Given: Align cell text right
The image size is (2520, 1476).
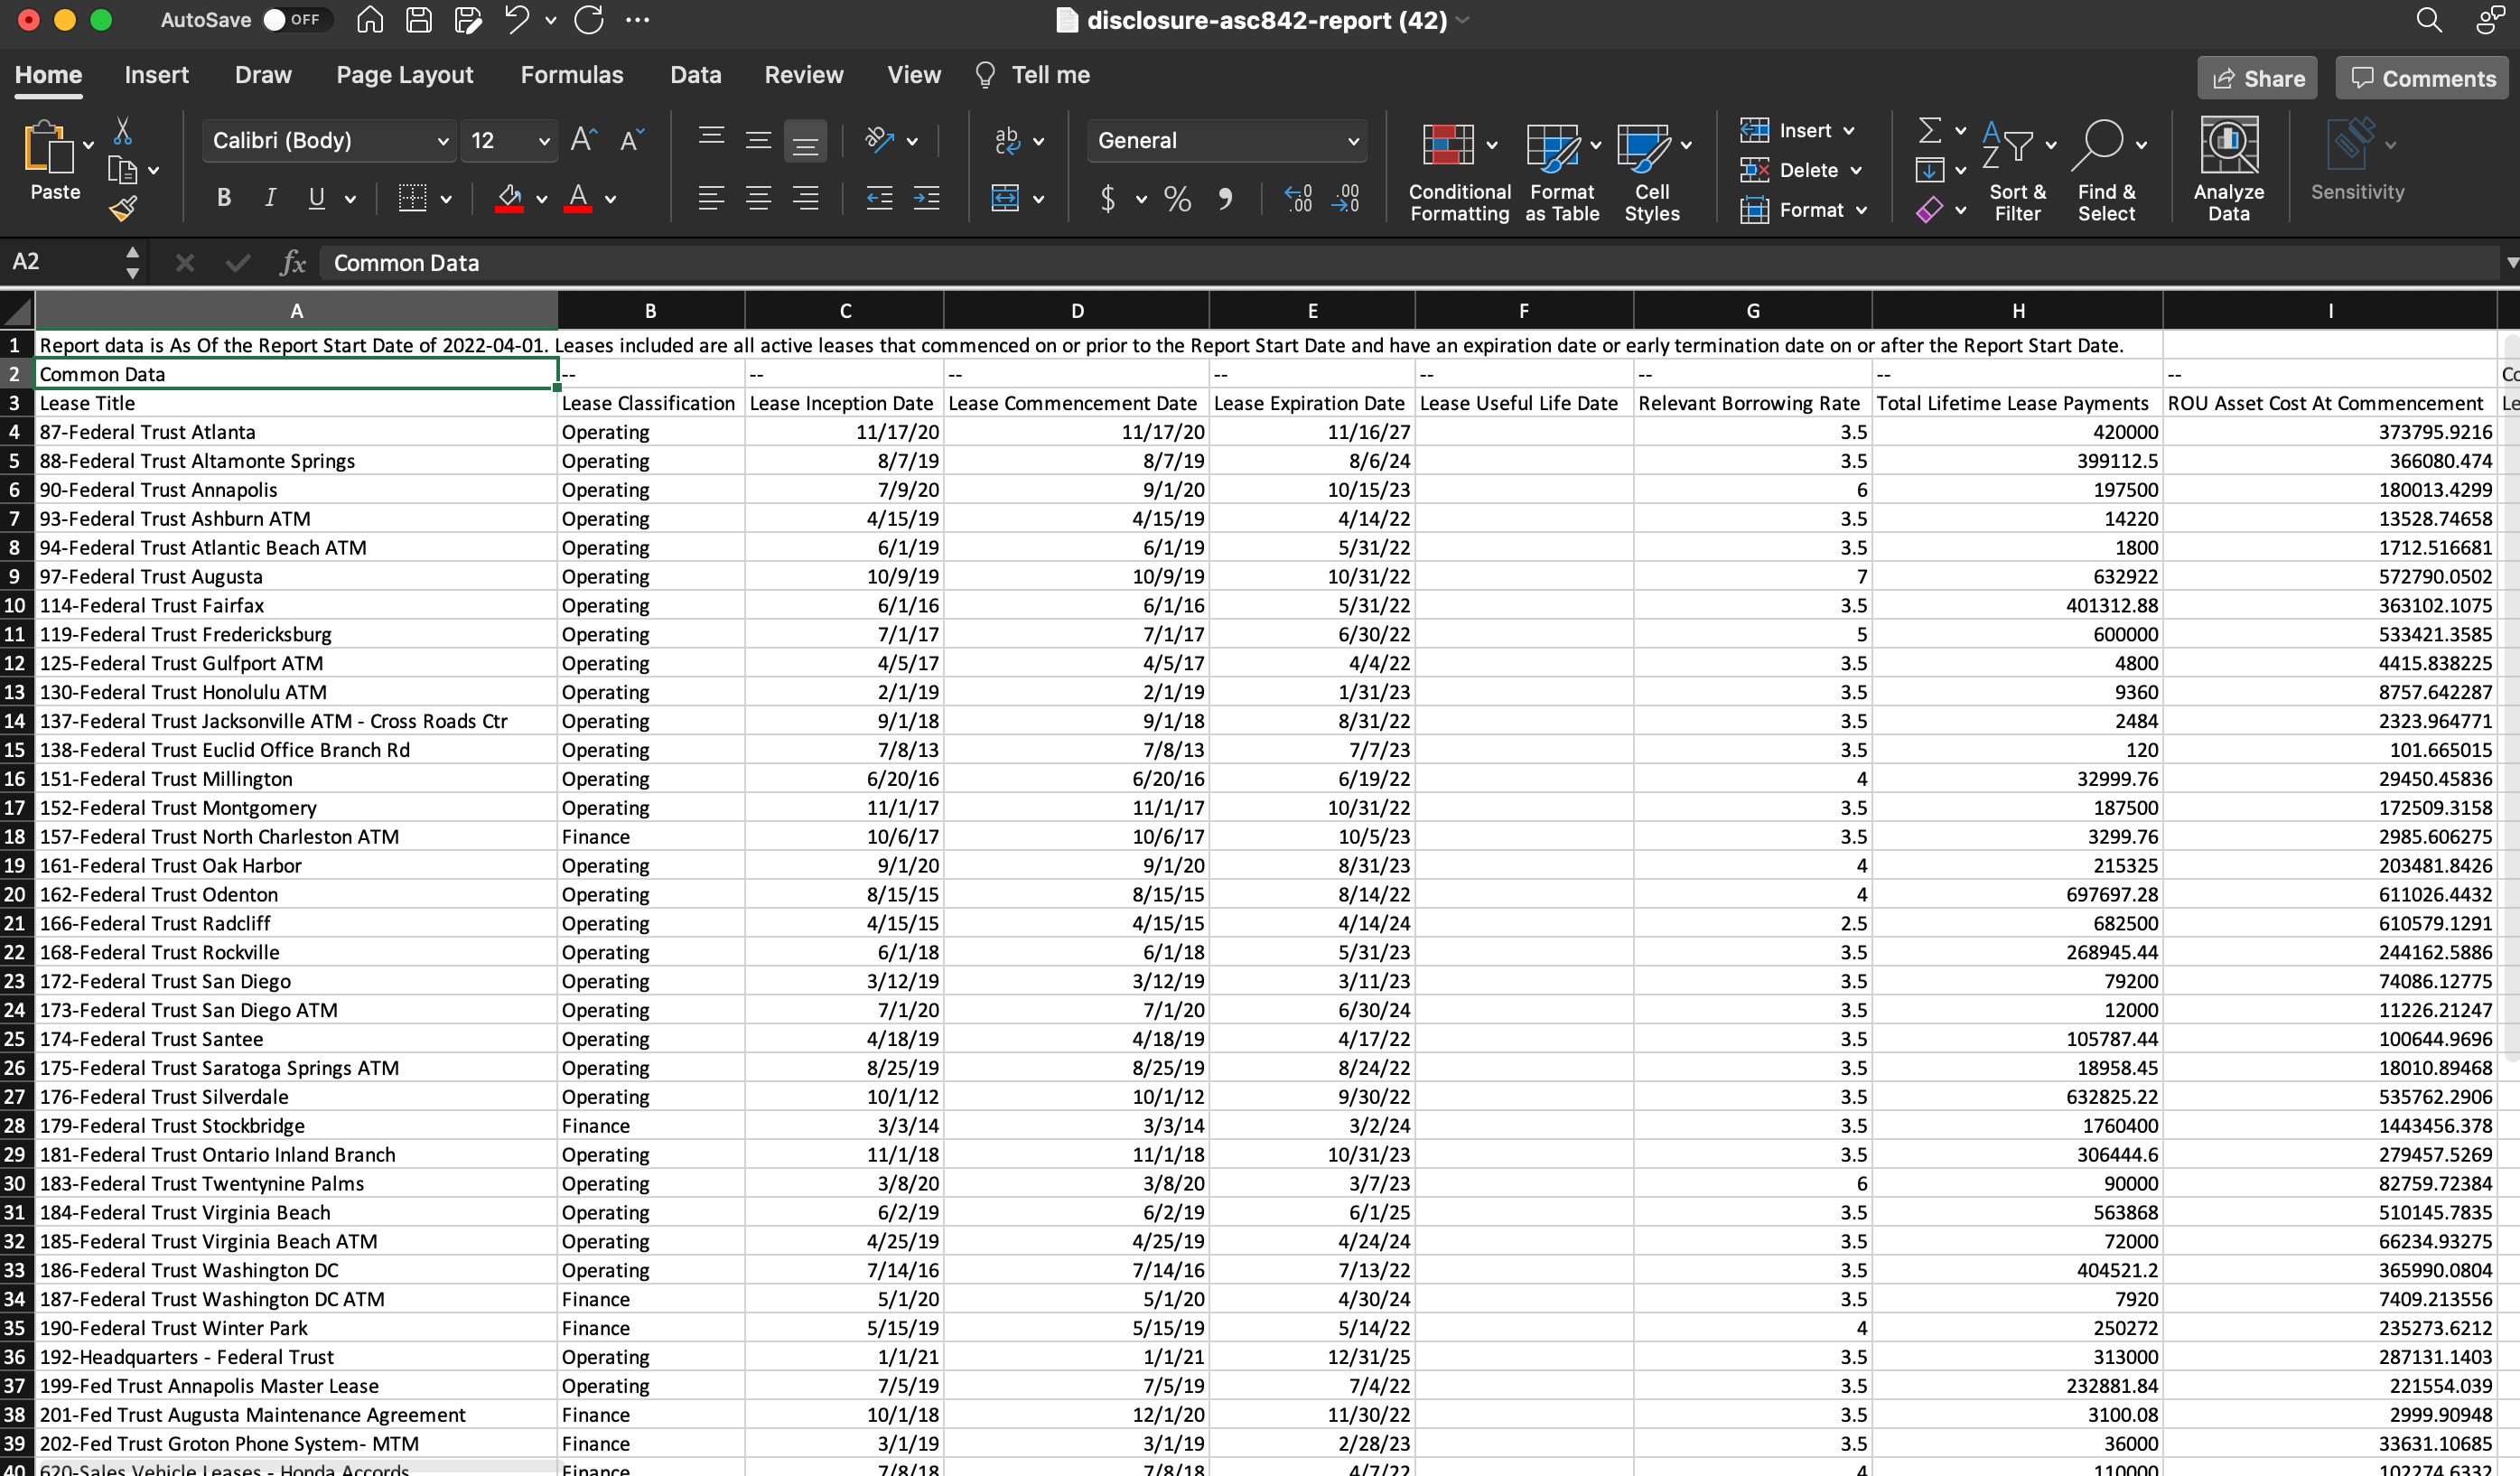Looking at the screenshot, I should tap(805, 198).
